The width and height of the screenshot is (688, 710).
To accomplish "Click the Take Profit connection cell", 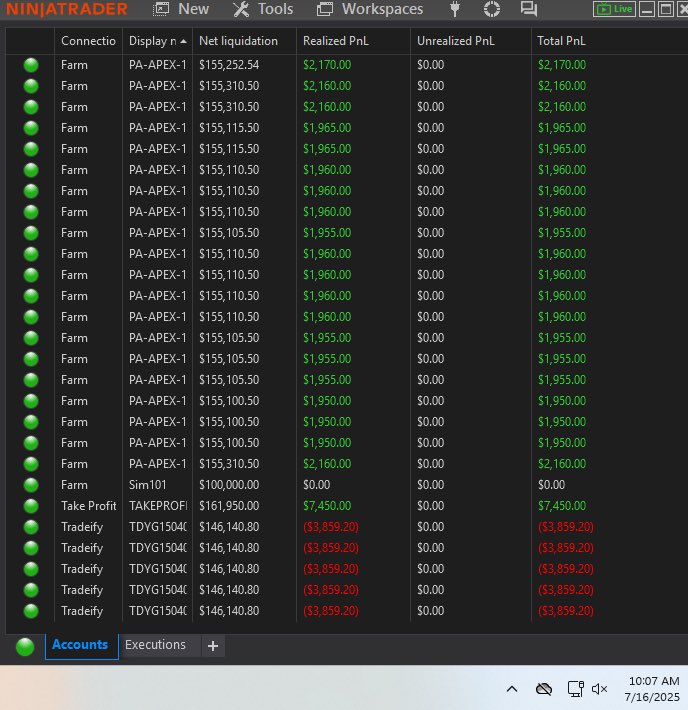I will point(88,506).
